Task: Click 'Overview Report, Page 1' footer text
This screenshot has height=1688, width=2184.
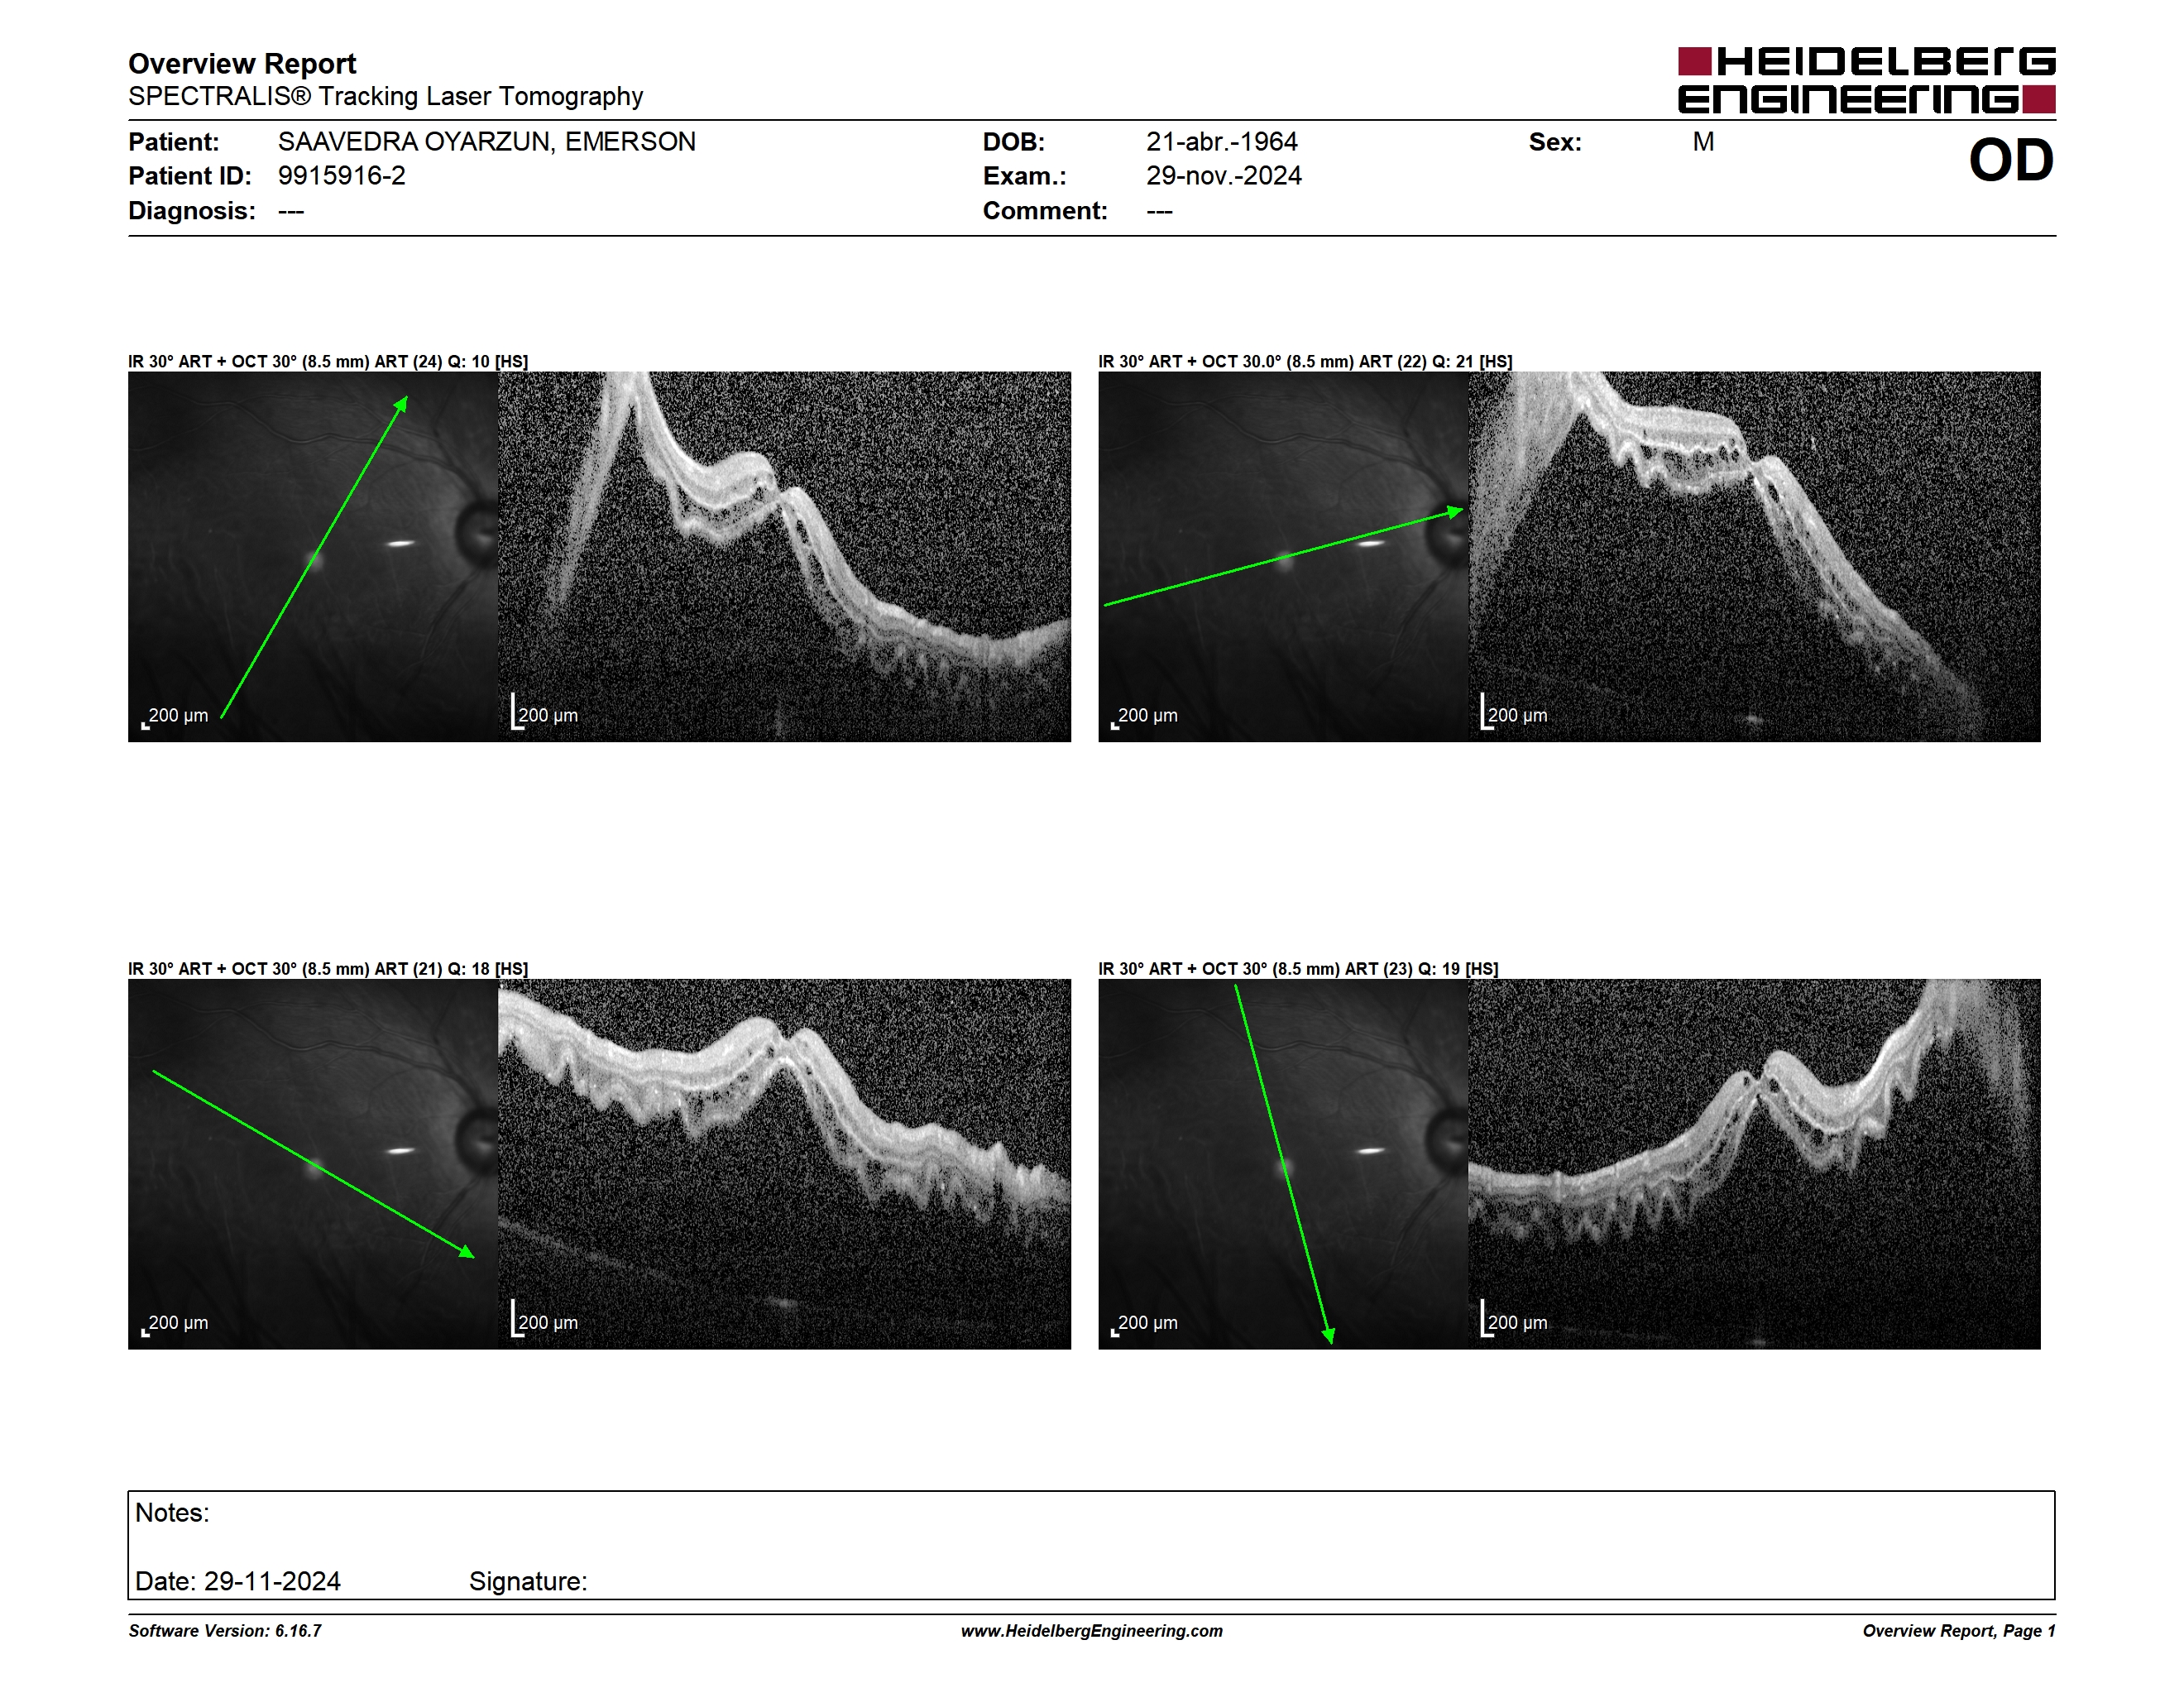Action: [1959, 1631]
